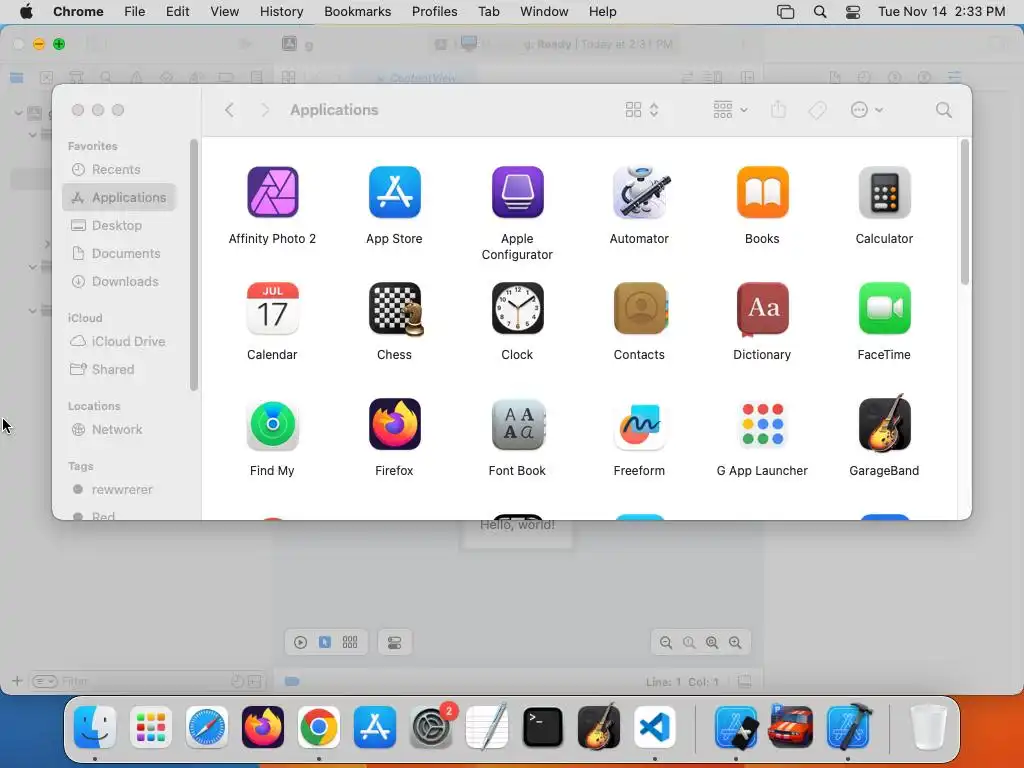This screenshot has height=768, width=1024.
Task: Open Affinity Photo 2 app icon
Action: pyautogui.click(x=272, y=192)
